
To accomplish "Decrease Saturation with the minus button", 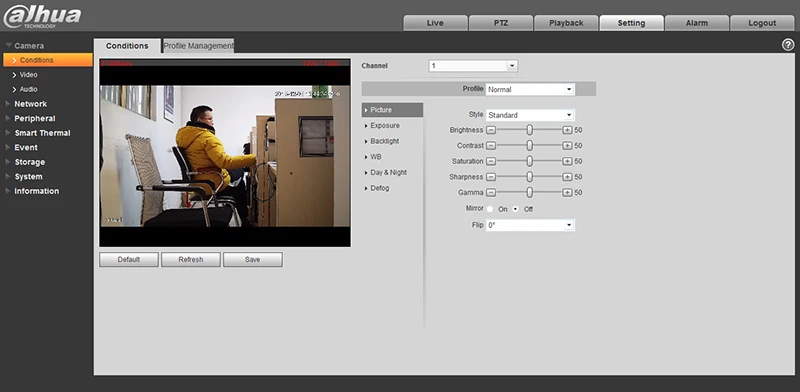I will click(x=490, y=161).
